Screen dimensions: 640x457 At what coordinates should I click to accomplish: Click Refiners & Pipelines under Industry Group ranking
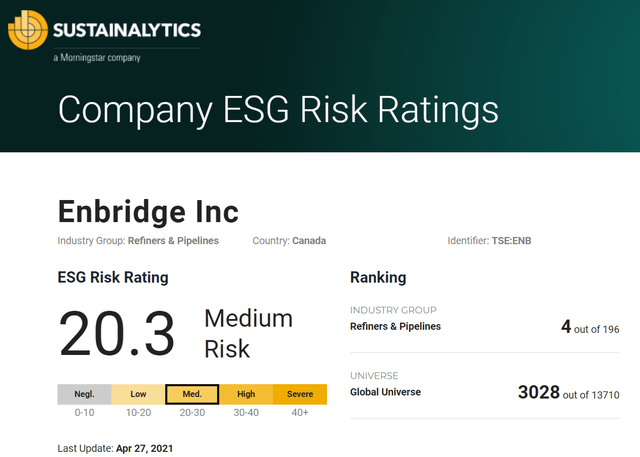(395, 326)
